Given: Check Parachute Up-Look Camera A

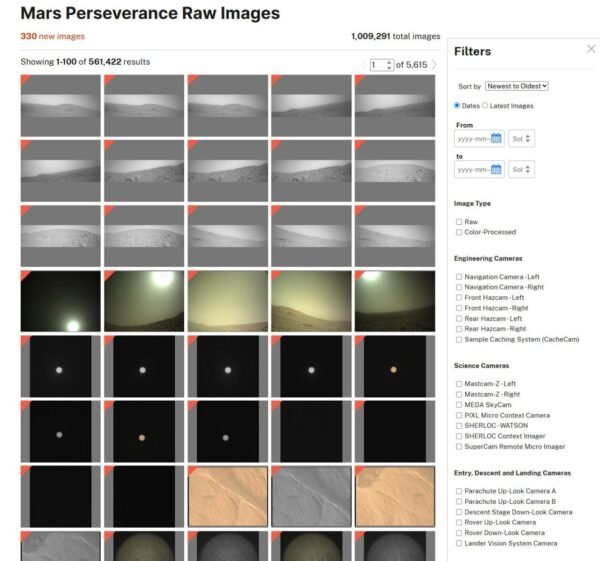Looking at the screenshot, I should pyautogui.click(x=459, y=491).
